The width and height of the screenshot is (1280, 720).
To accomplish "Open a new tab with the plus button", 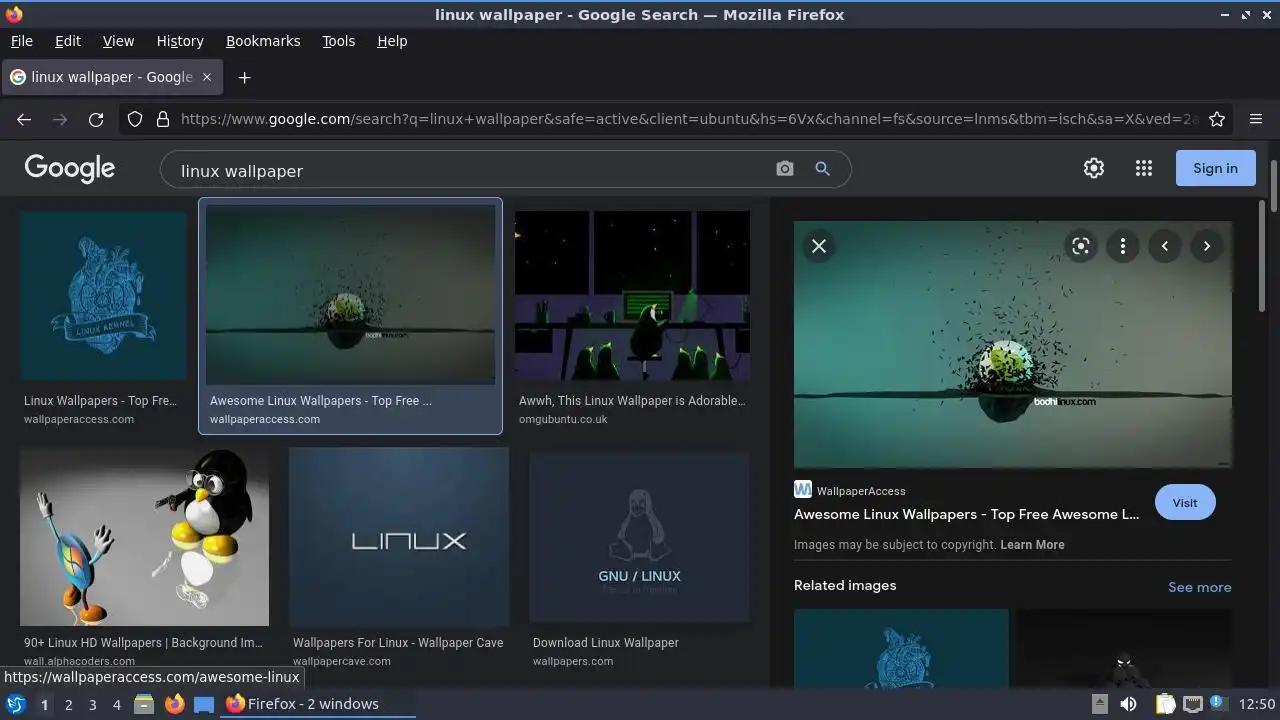I will click(x=244, y=77).
